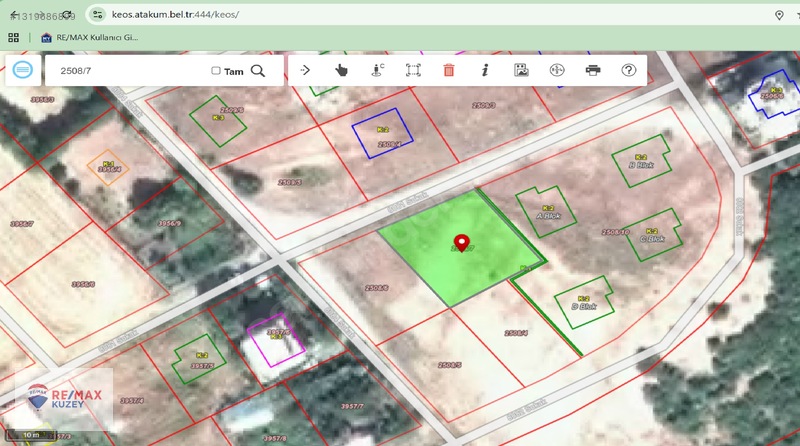The width and height of the screenshot is (800, 446).
Task: Click the C Blok building outline
Action: [x=654, y=235]
